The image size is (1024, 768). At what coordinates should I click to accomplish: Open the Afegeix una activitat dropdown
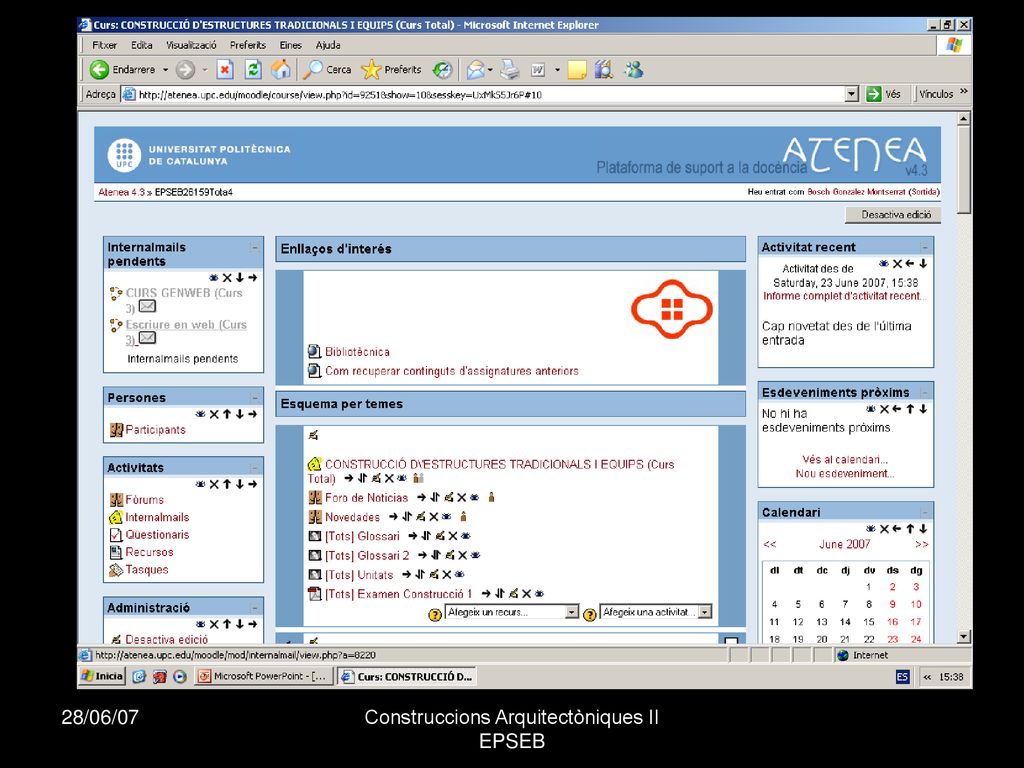tap(656, 612)
